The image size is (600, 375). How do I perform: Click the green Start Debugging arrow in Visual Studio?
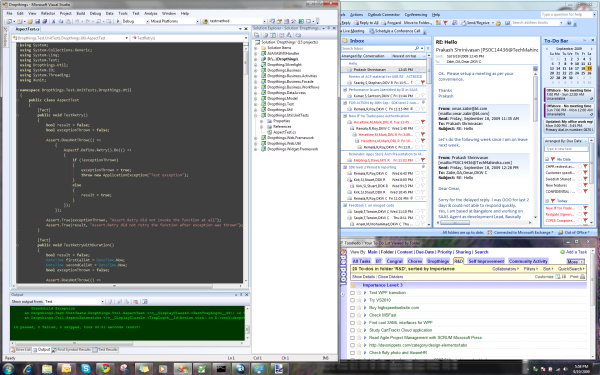118,21
